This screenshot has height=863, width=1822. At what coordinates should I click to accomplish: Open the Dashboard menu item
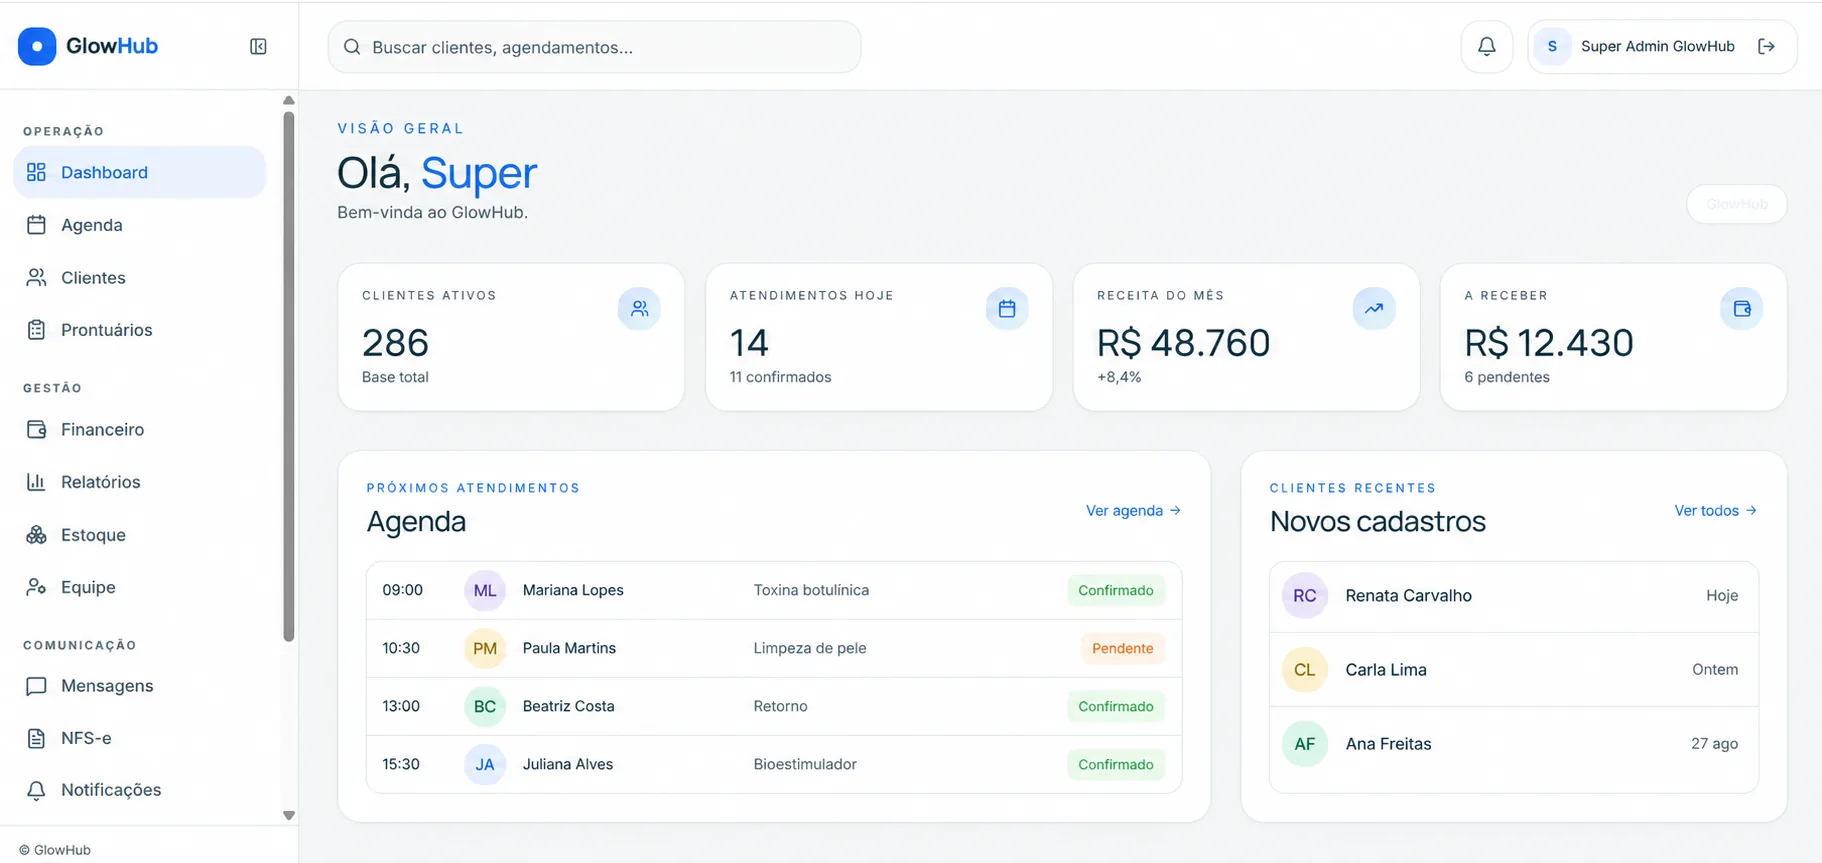pos(140,172)
